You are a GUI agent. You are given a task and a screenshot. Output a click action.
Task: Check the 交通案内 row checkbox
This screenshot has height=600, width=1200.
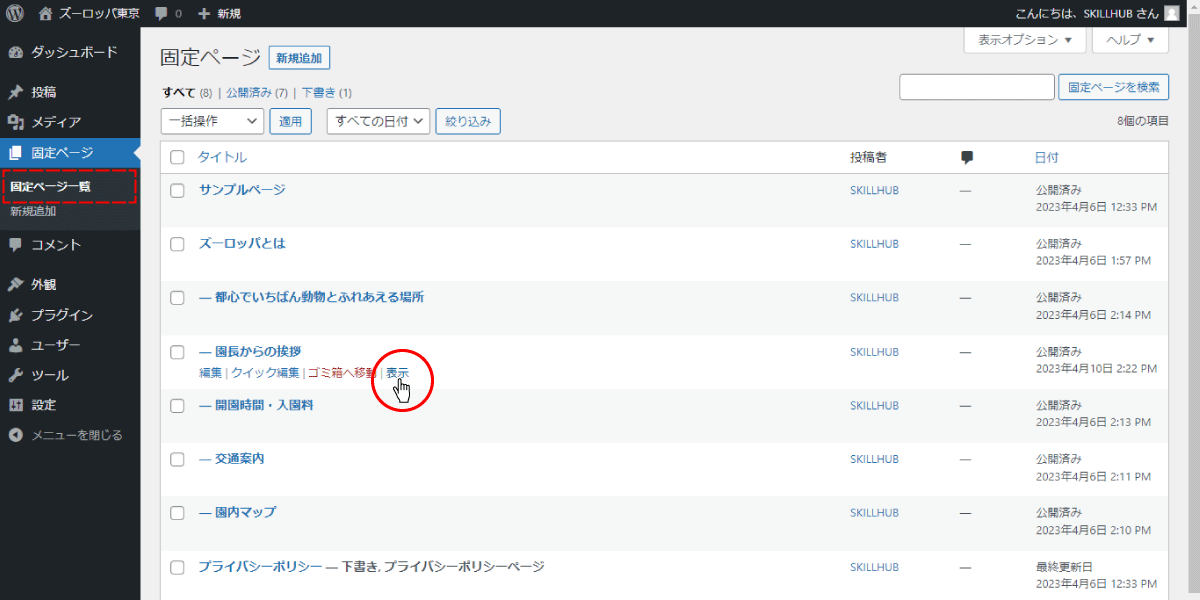tap(177, 459)
